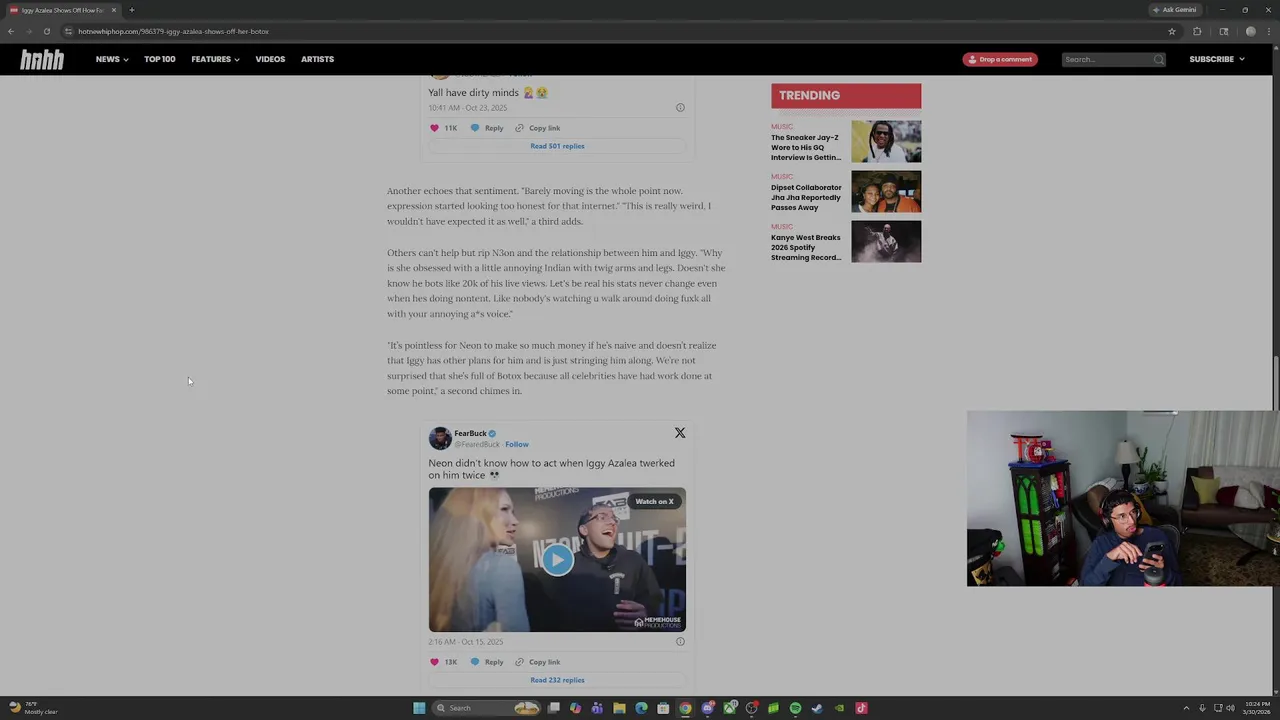Viewport: 1280px width, 720px height.
Task: Read 232 replies link
Action: [x=557, y=680]
